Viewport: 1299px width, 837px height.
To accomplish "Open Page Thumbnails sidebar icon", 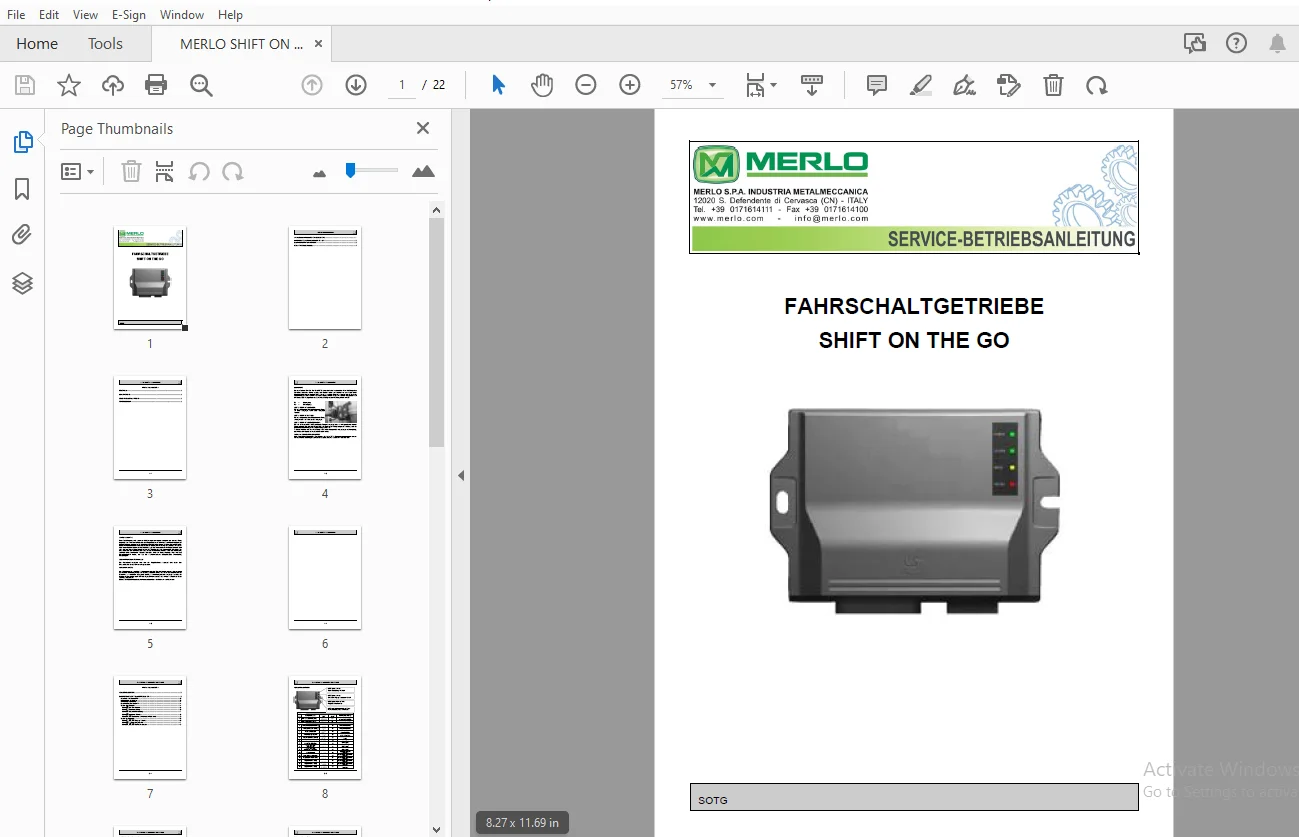I will (x=22, y=142).
